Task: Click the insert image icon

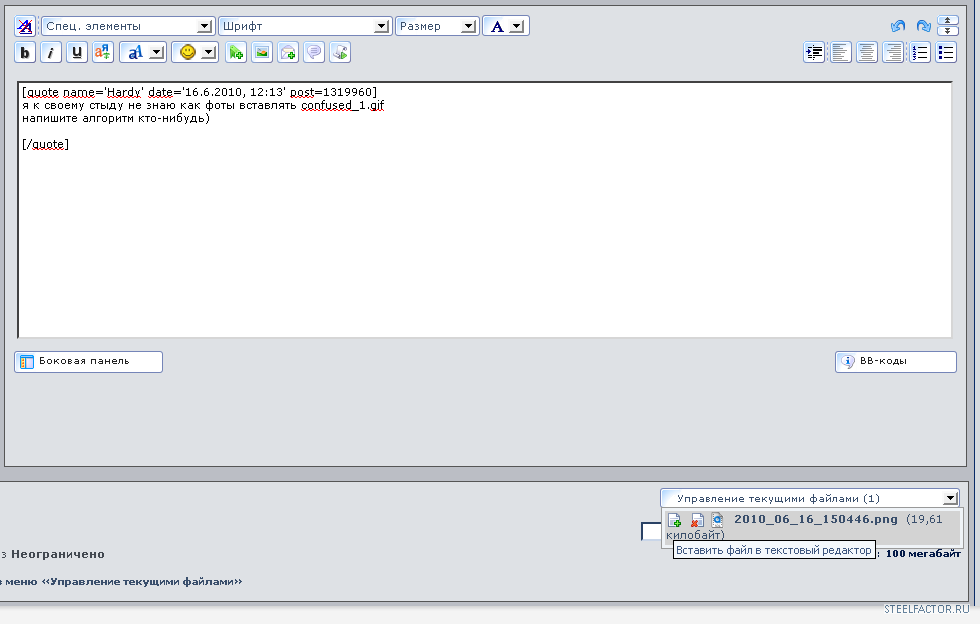Action: (262, 52)
